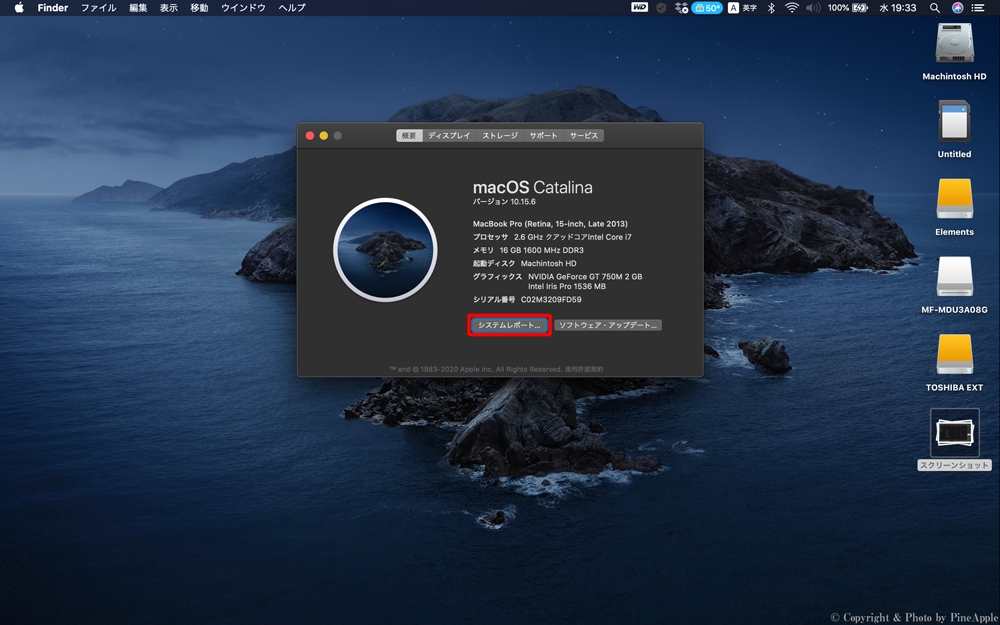The image size is (1000, 625).
Task: Open the Machintosh HD drive icon
Action: [x=954, y=44]
